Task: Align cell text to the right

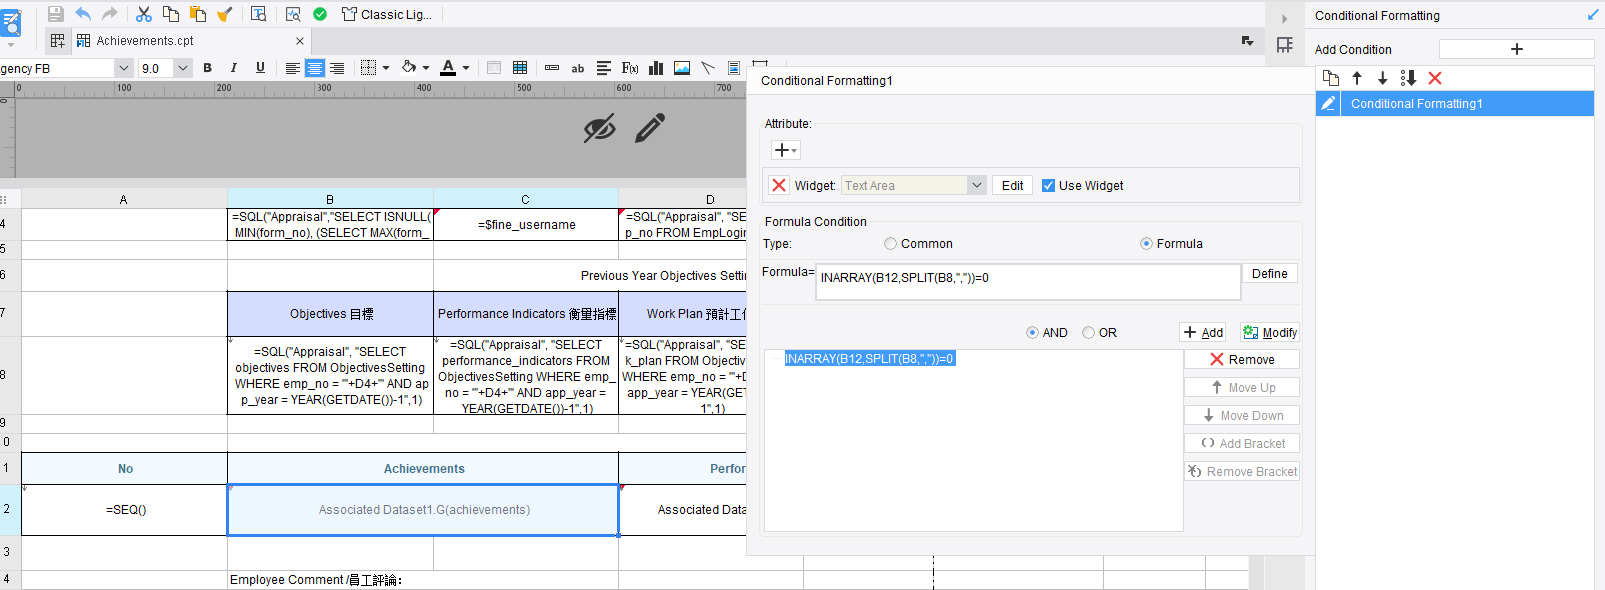Action: (337, 68)
